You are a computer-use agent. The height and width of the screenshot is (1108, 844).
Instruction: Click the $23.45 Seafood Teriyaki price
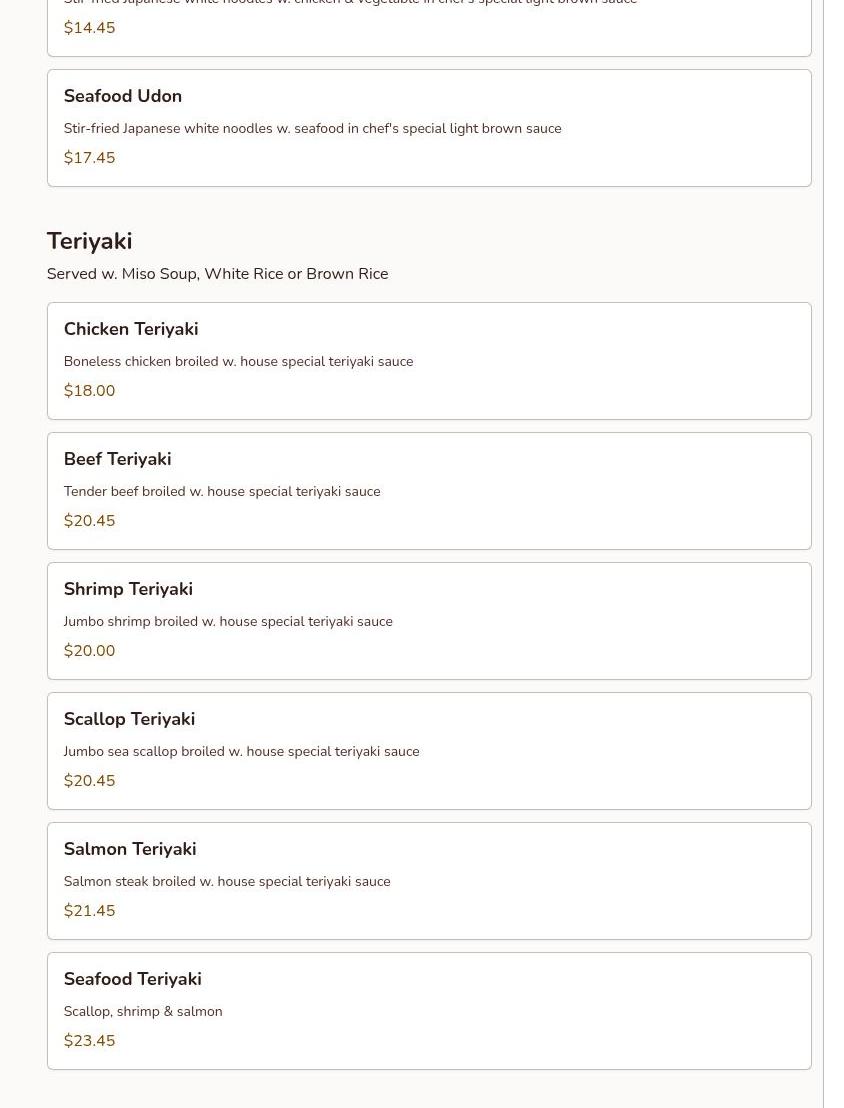(x=89, y=1041)
